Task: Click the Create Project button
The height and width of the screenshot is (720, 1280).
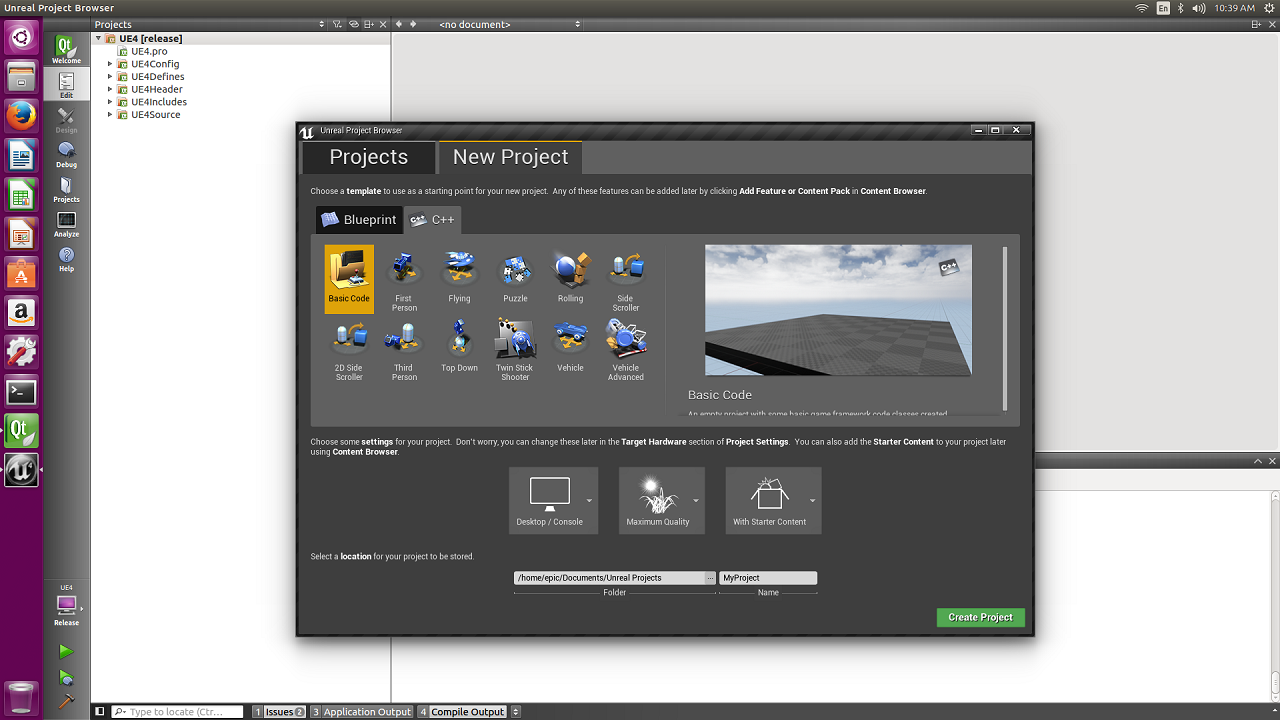Action: click(981, 617)
